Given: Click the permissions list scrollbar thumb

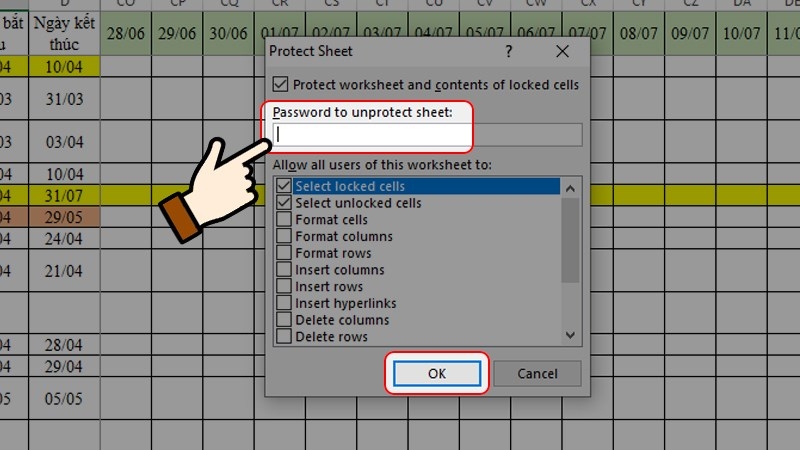Looking at the screenshot, I should pyautogui.click(x=570, y=240).
